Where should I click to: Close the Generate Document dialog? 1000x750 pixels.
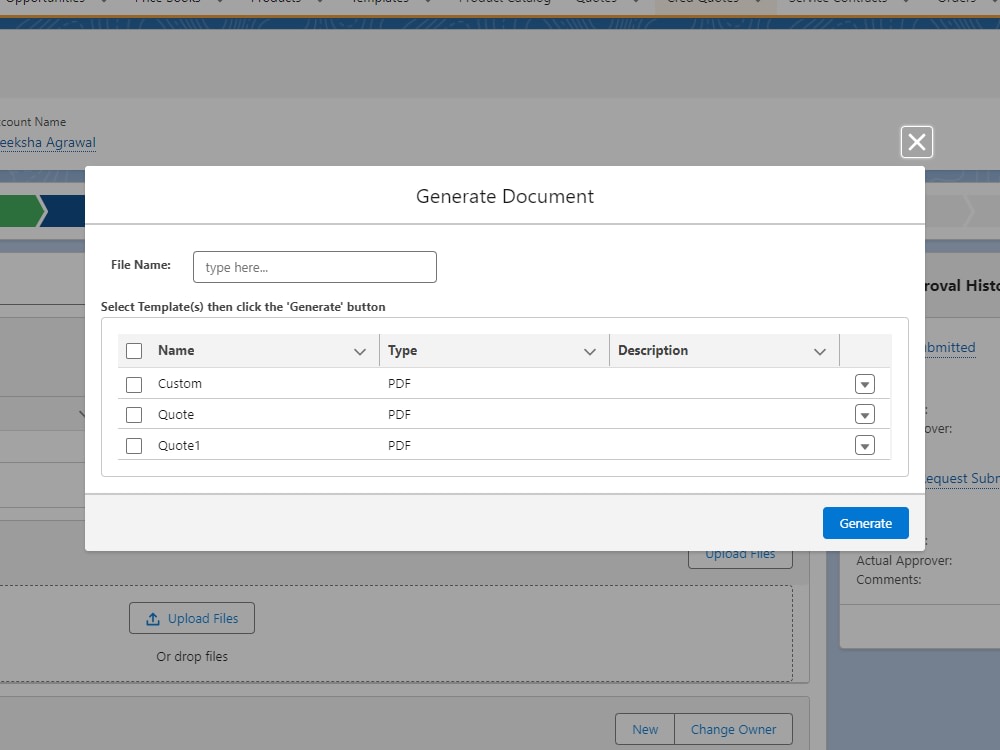916,142
